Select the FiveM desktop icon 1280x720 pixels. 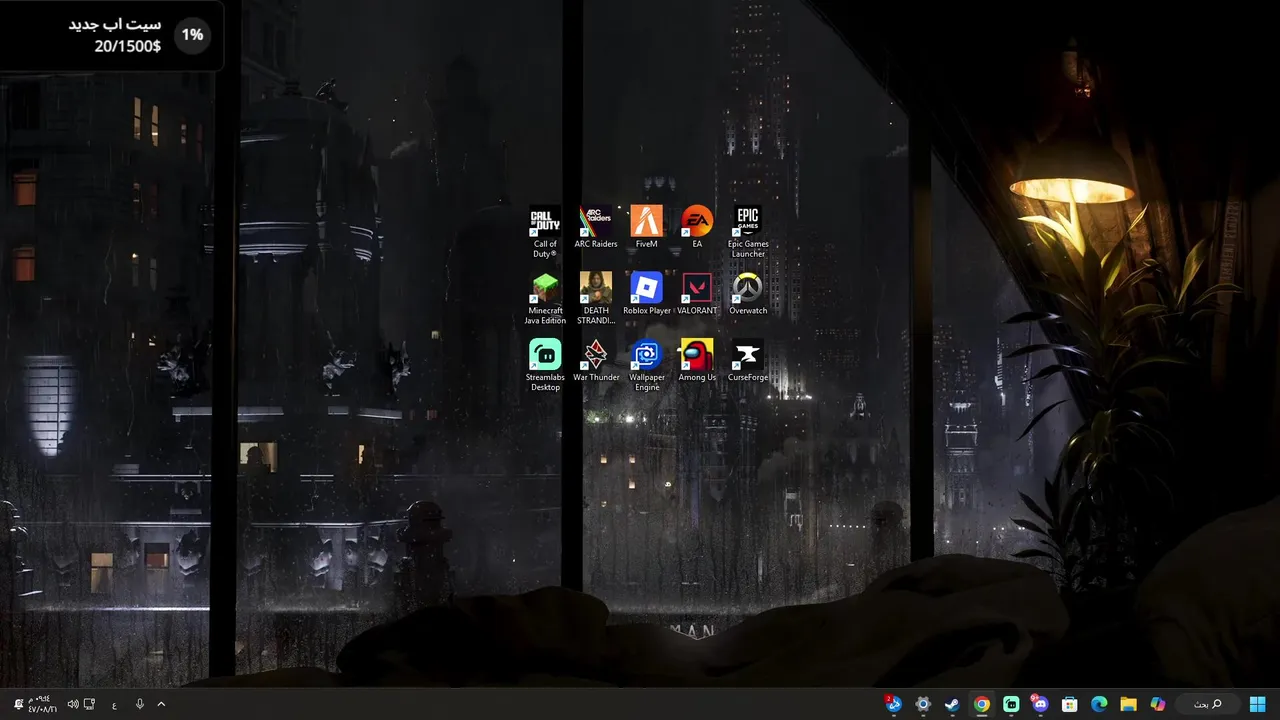(646, 228)
